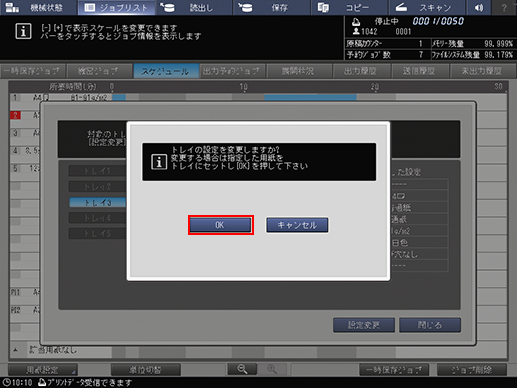Click the info icon in the dialog message
The image size is (517, 388).
159,162
